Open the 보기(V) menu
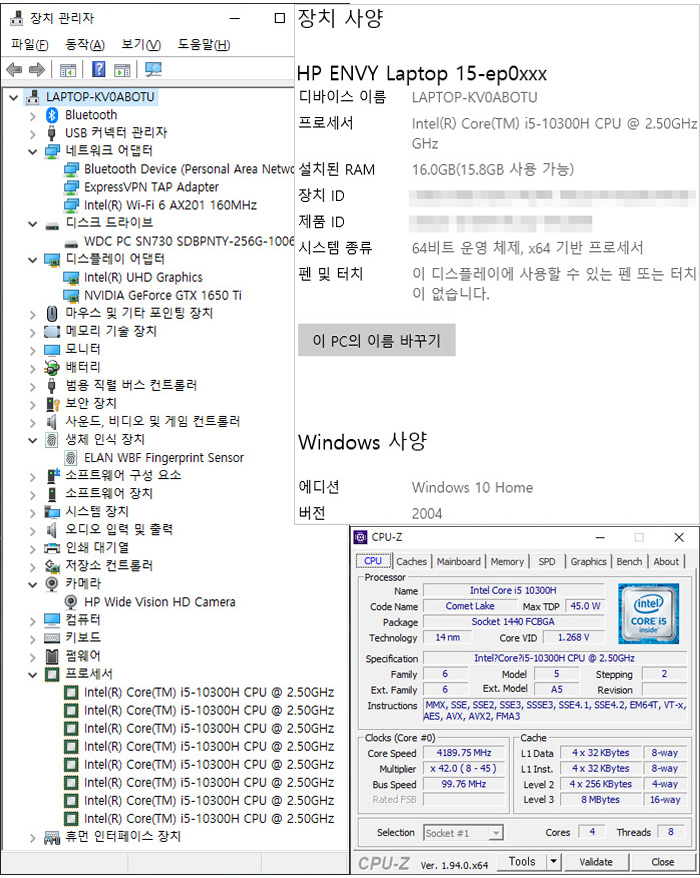This screenshot has width=700, height=878. [141, 44]
